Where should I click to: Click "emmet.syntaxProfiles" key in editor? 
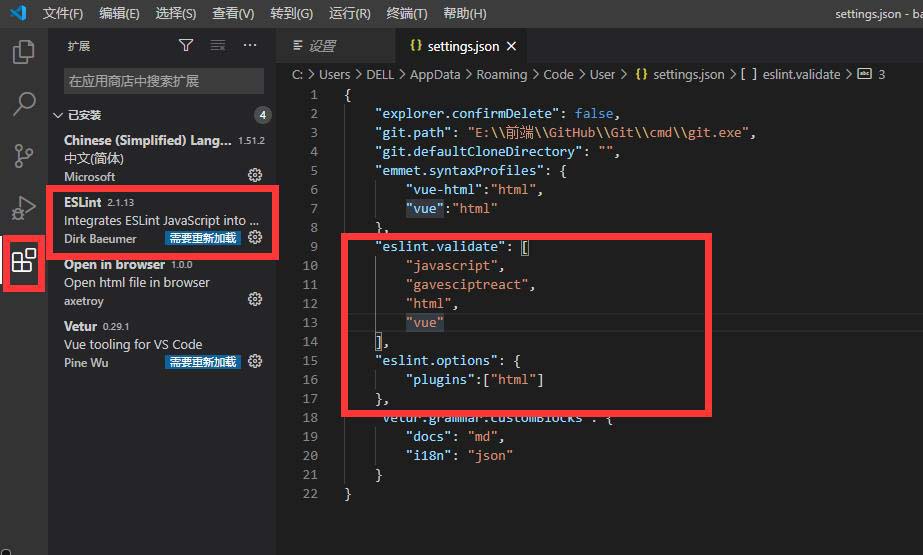(x=459, y=170)
